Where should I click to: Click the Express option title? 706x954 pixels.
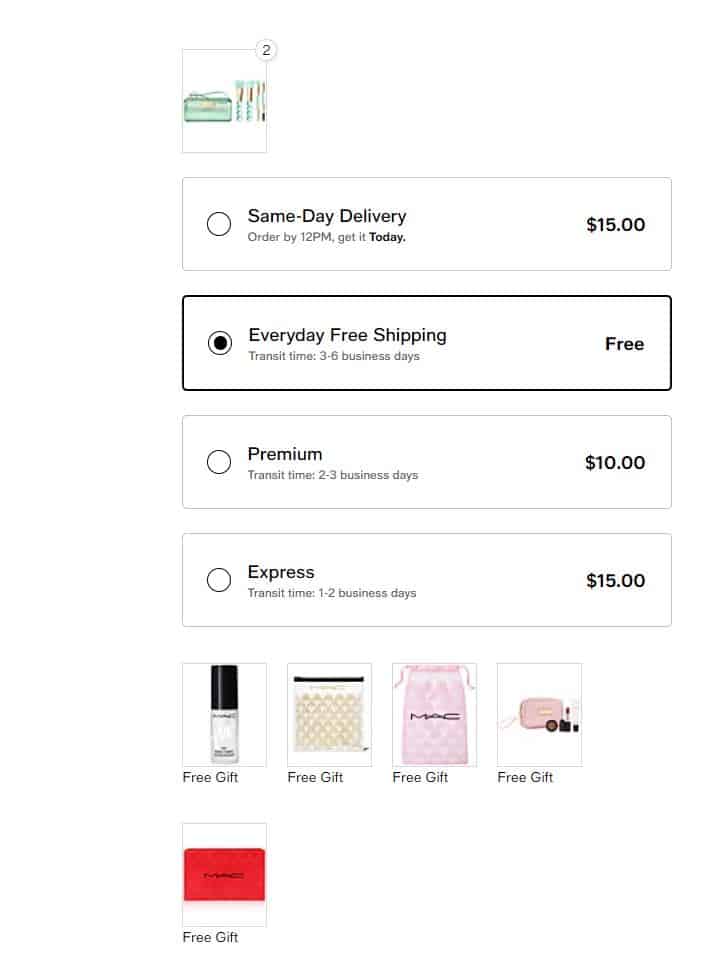(x=281, y=572)
